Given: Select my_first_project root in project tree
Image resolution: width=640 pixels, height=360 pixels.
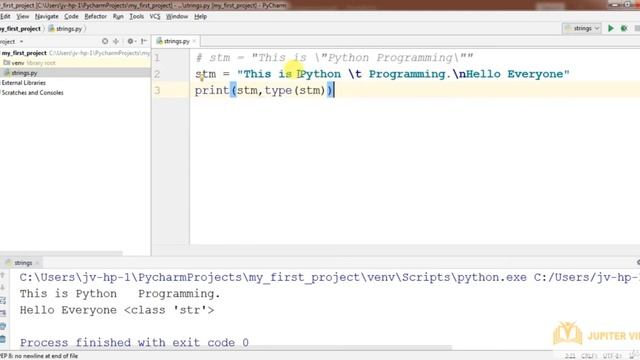Looking at the screenshot, I should coord(75,53).
